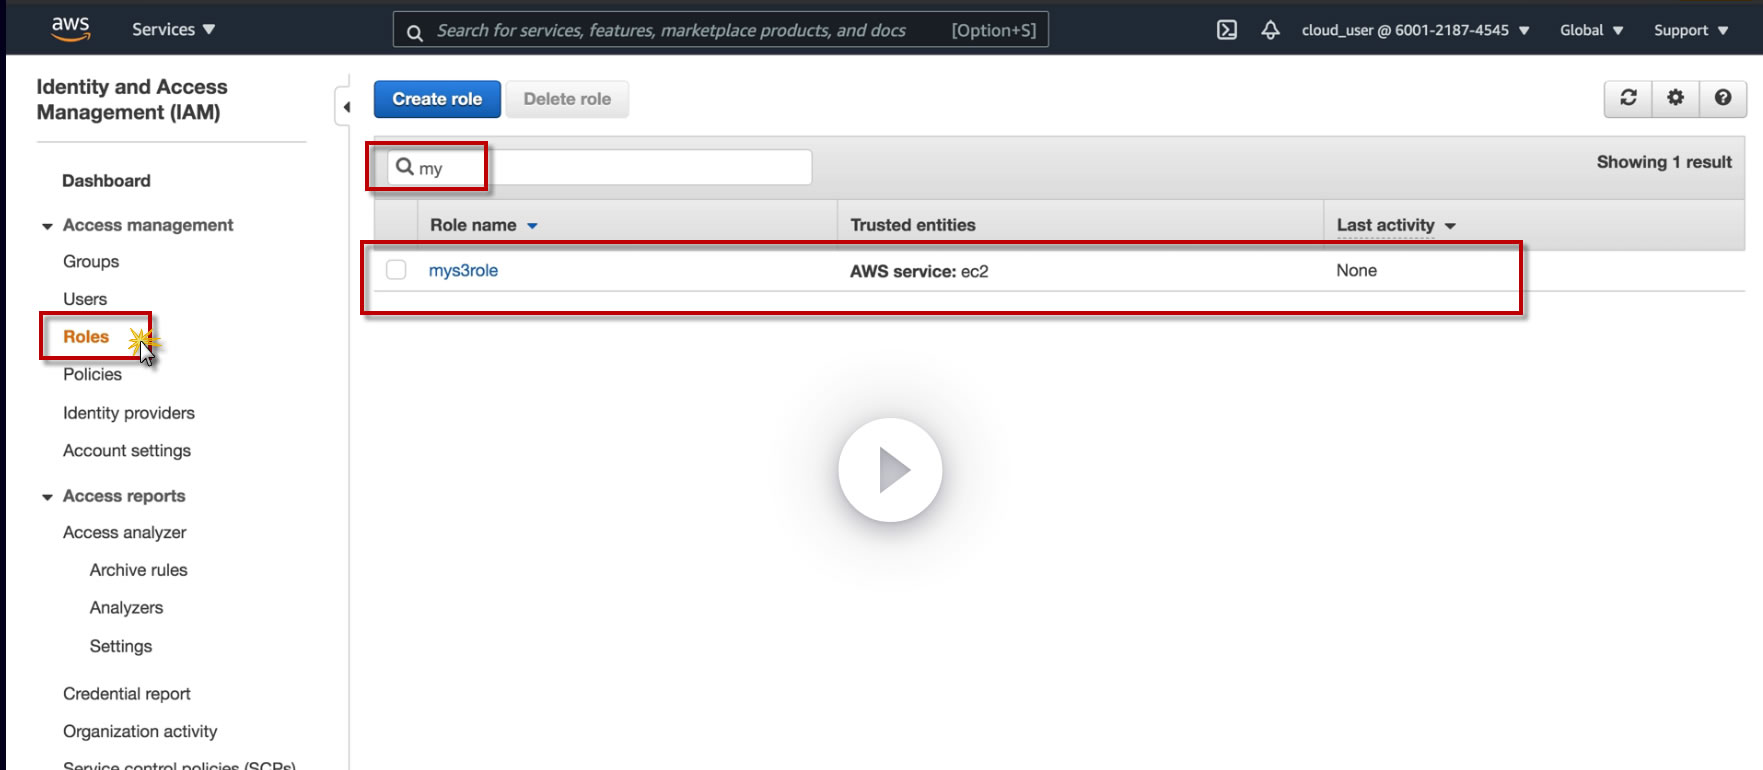1763x770 pixels.
Task: Select Roles in the sidebar
Action: point(86,337)
